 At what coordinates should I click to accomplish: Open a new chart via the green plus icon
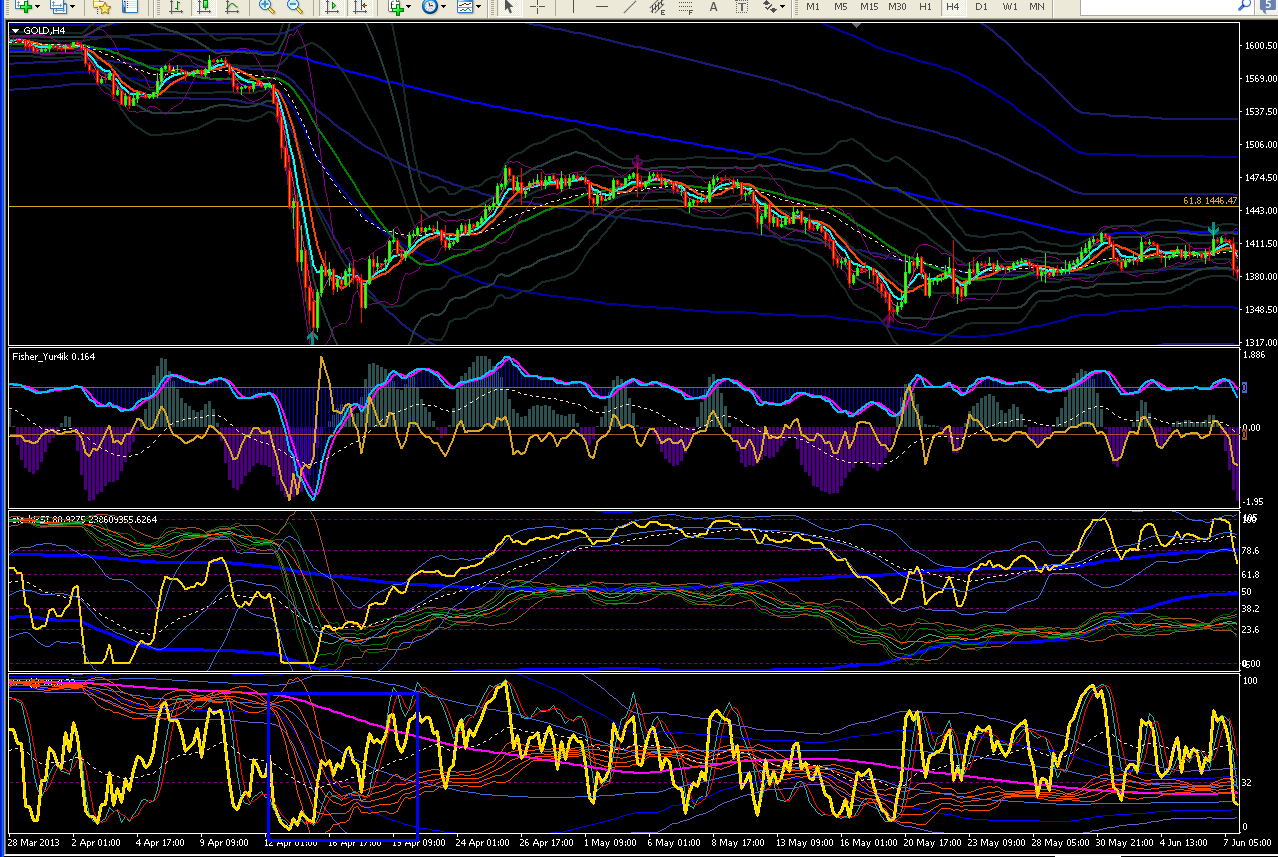tap(22, 7)
